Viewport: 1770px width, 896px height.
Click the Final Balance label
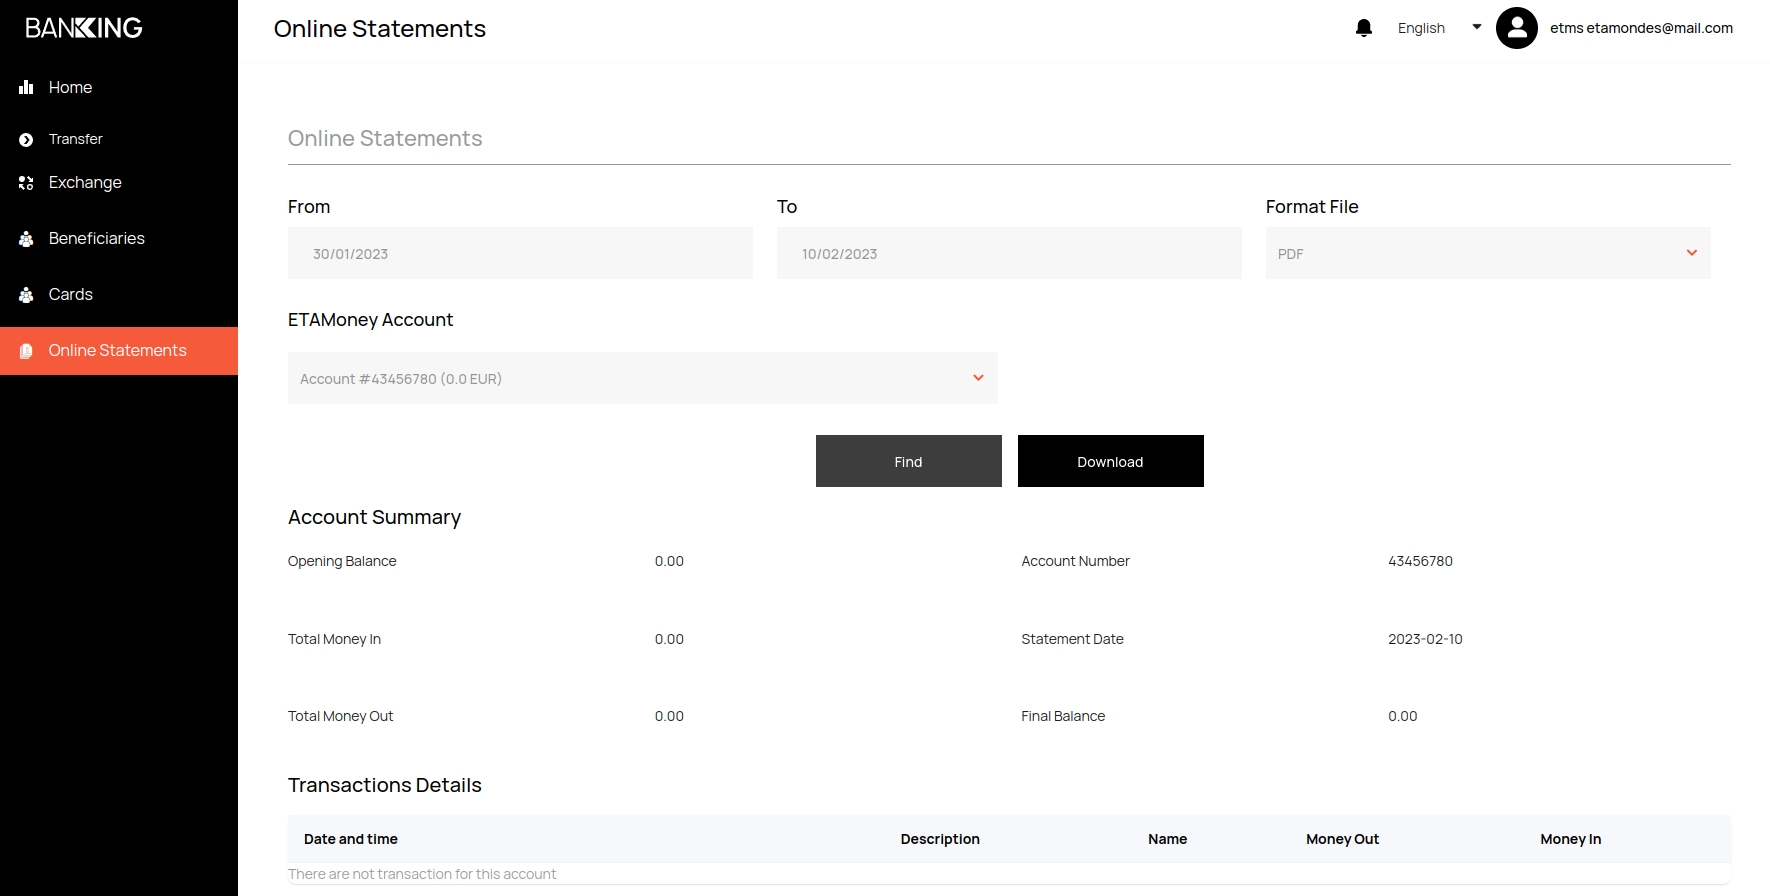(1063, 716)
